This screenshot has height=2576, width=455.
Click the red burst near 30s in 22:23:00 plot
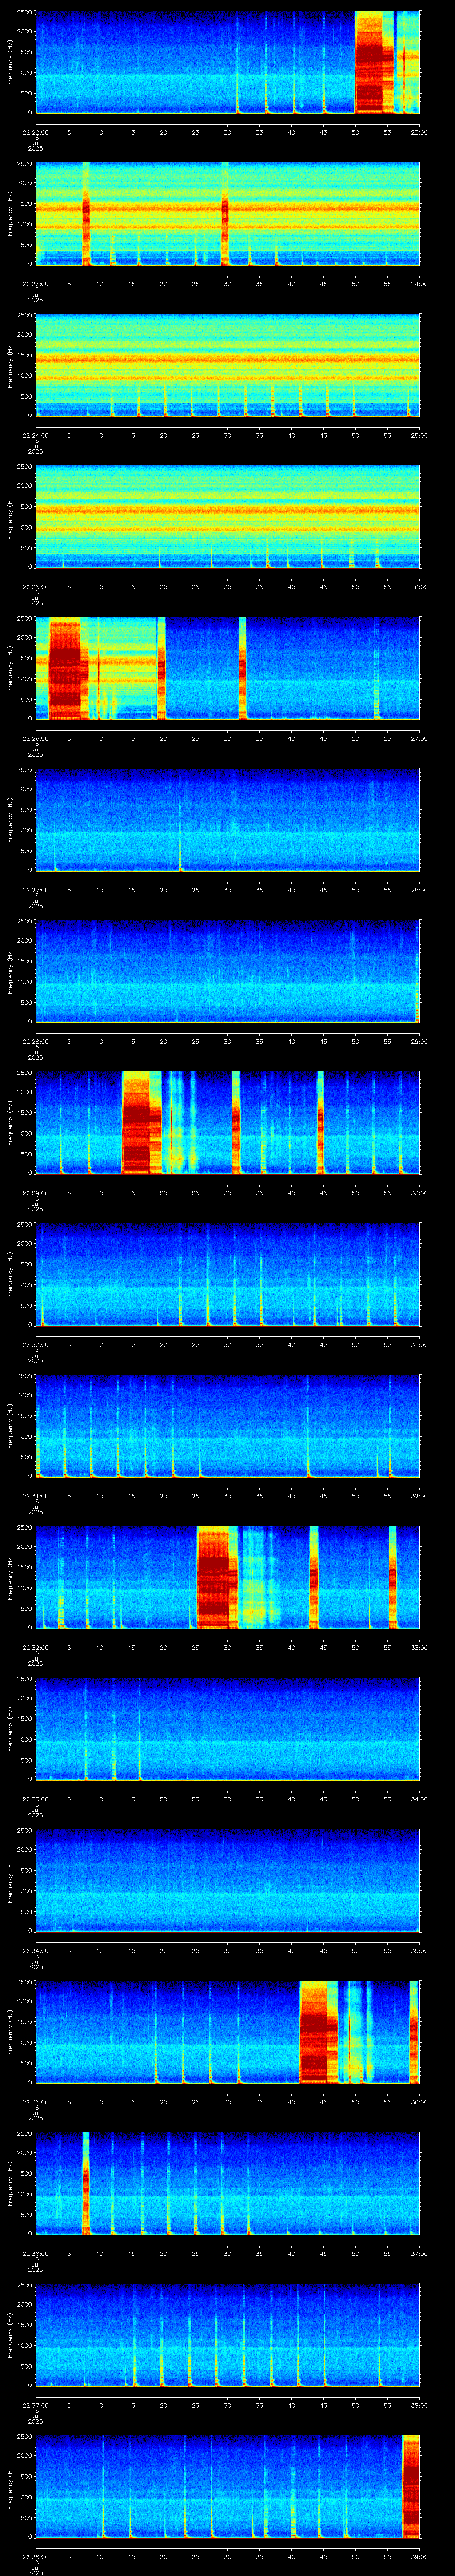coord(225,213)
